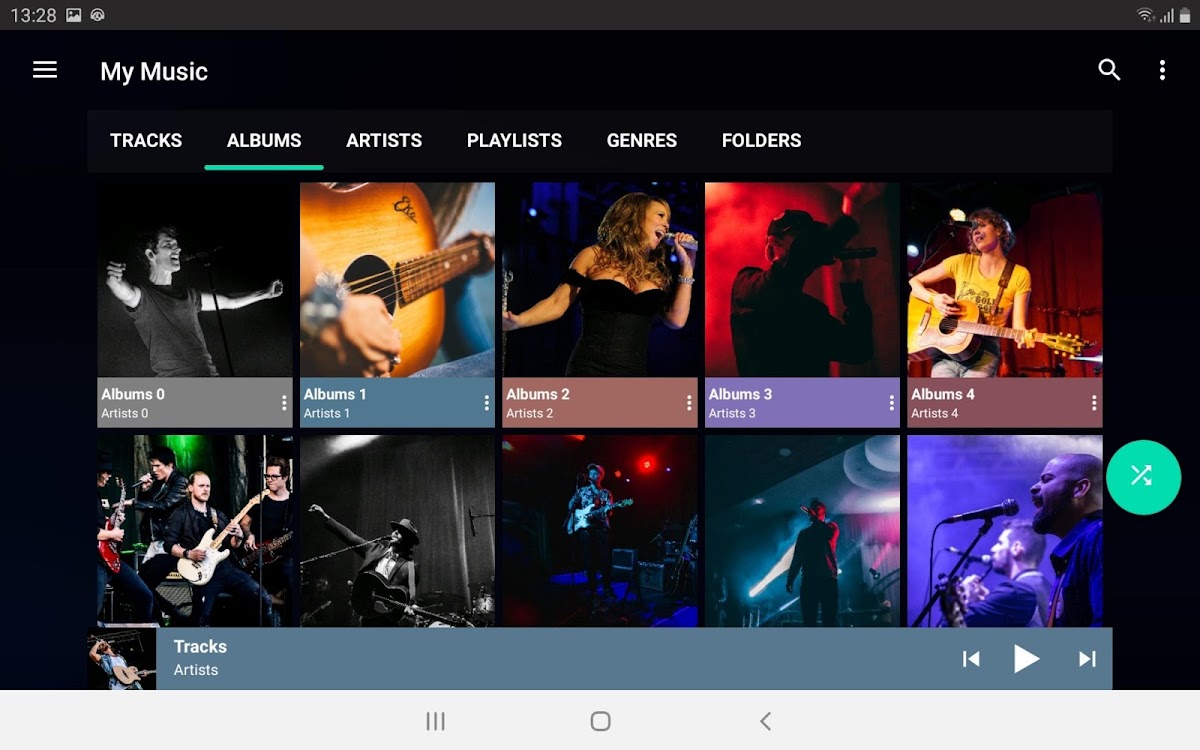The image size is (1200, 750).
Task: Go to the Folders tab
Action: pos(761,141)
